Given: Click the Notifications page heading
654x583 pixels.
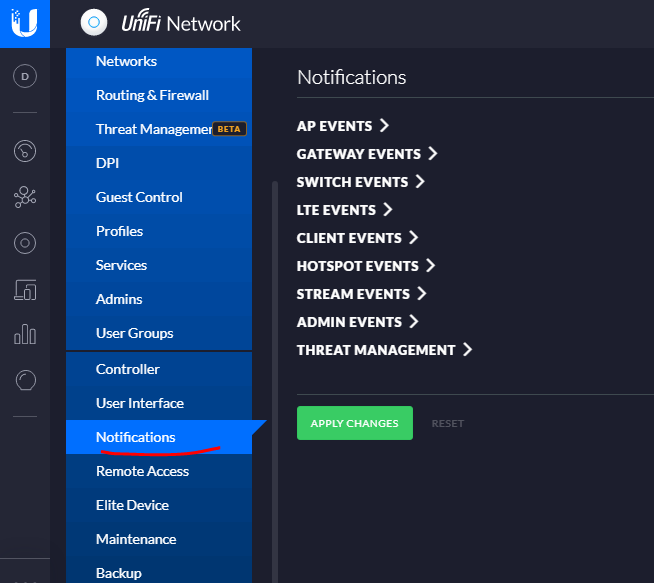Looking at the screenshot, I should coord(352,78).
